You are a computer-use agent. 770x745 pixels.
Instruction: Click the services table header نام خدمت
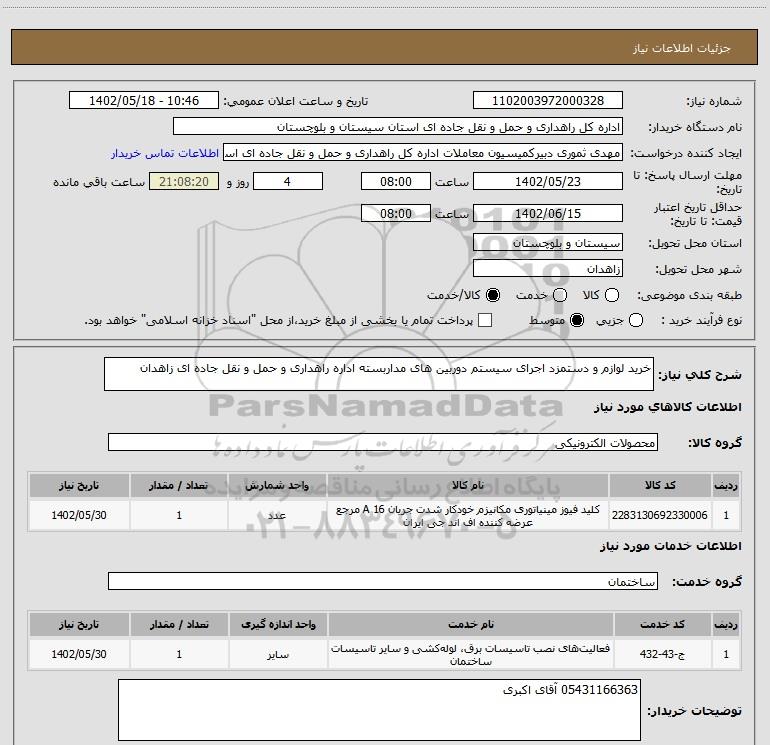point(470,624)
